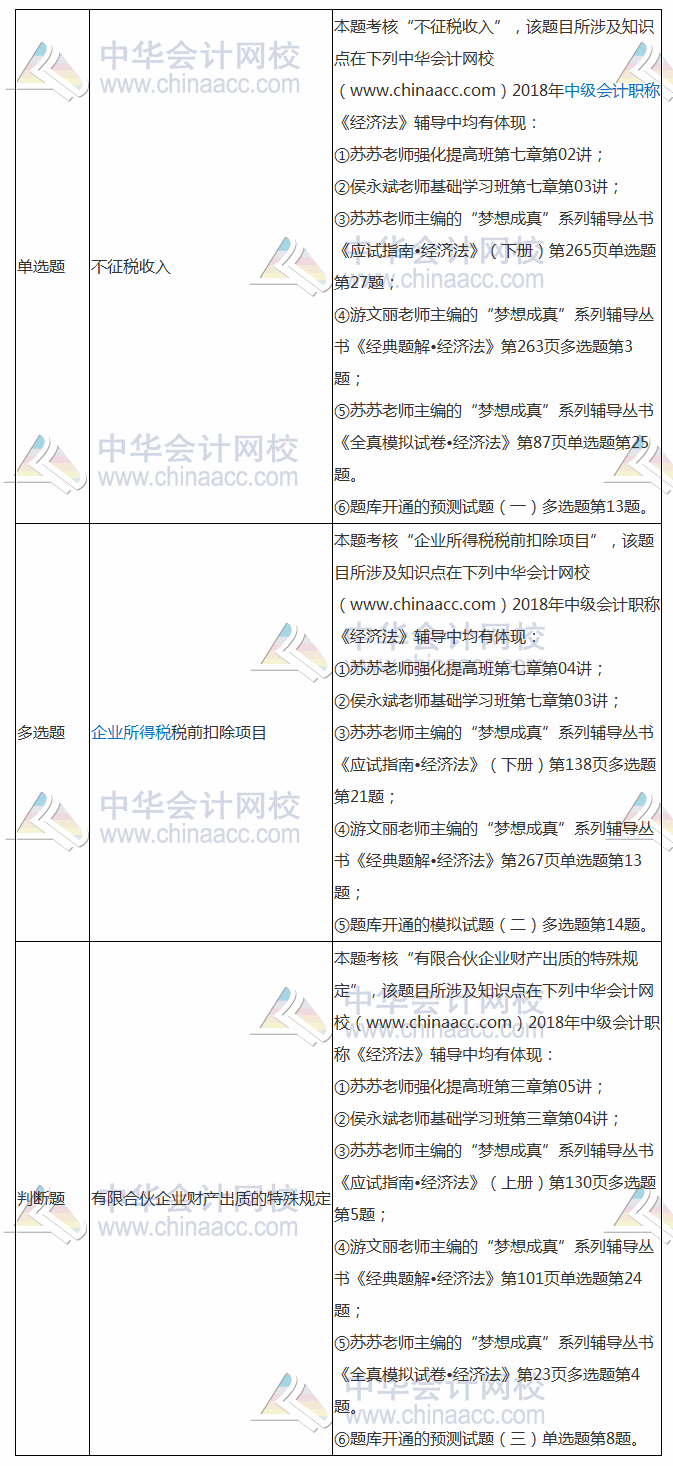The height and width of the screenshot is (1466, 673).
Task: Click the line mentioning 第87页单选题第25
Action: [492, 443]
